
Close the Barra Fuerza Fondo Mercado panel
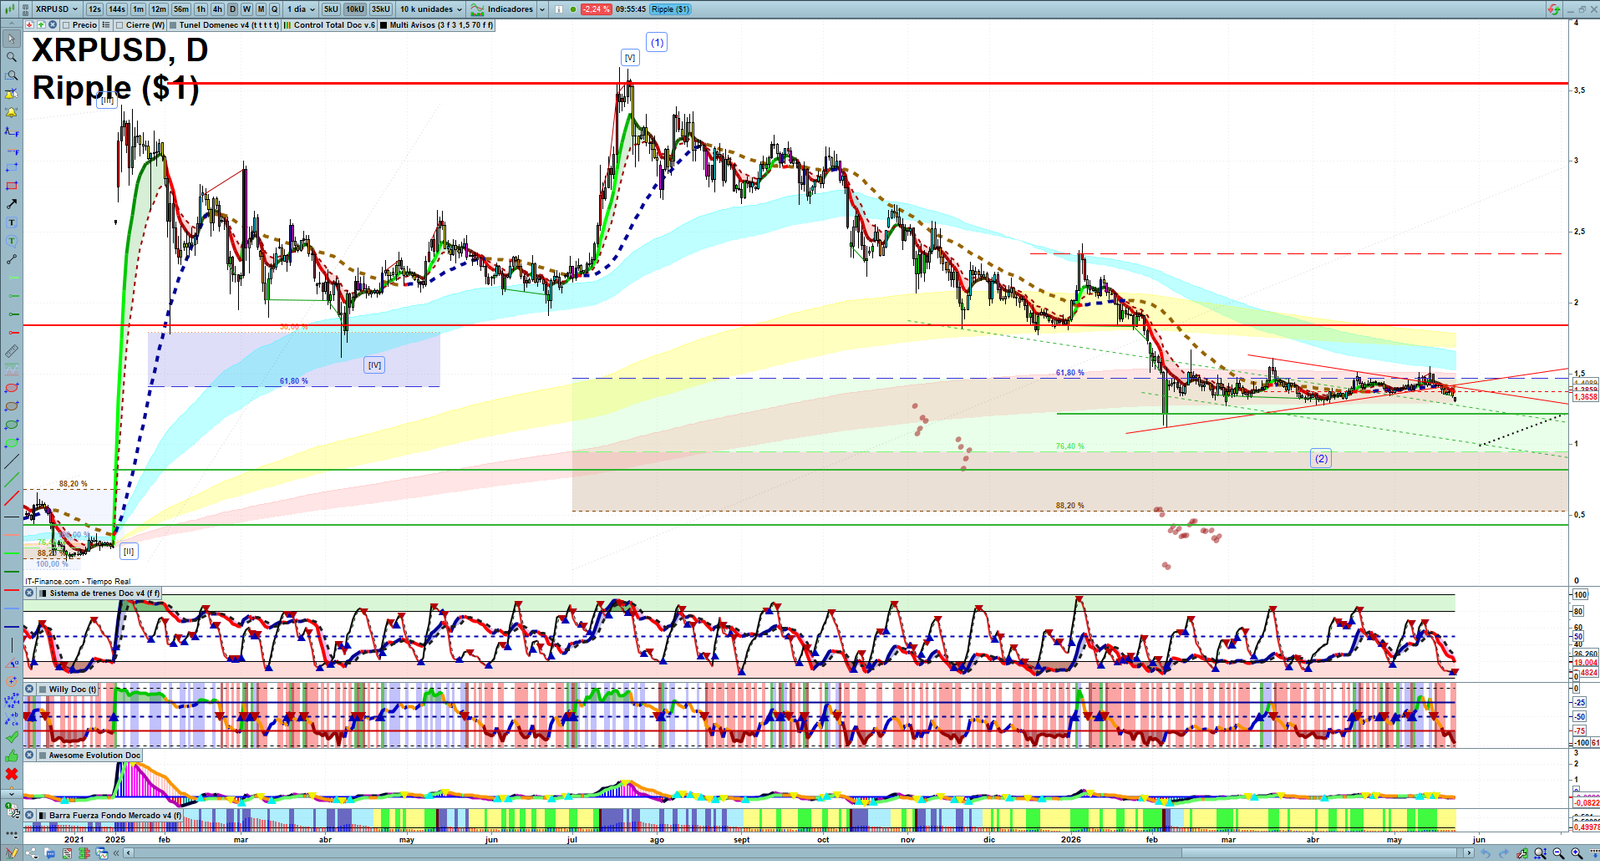(29, 815)
